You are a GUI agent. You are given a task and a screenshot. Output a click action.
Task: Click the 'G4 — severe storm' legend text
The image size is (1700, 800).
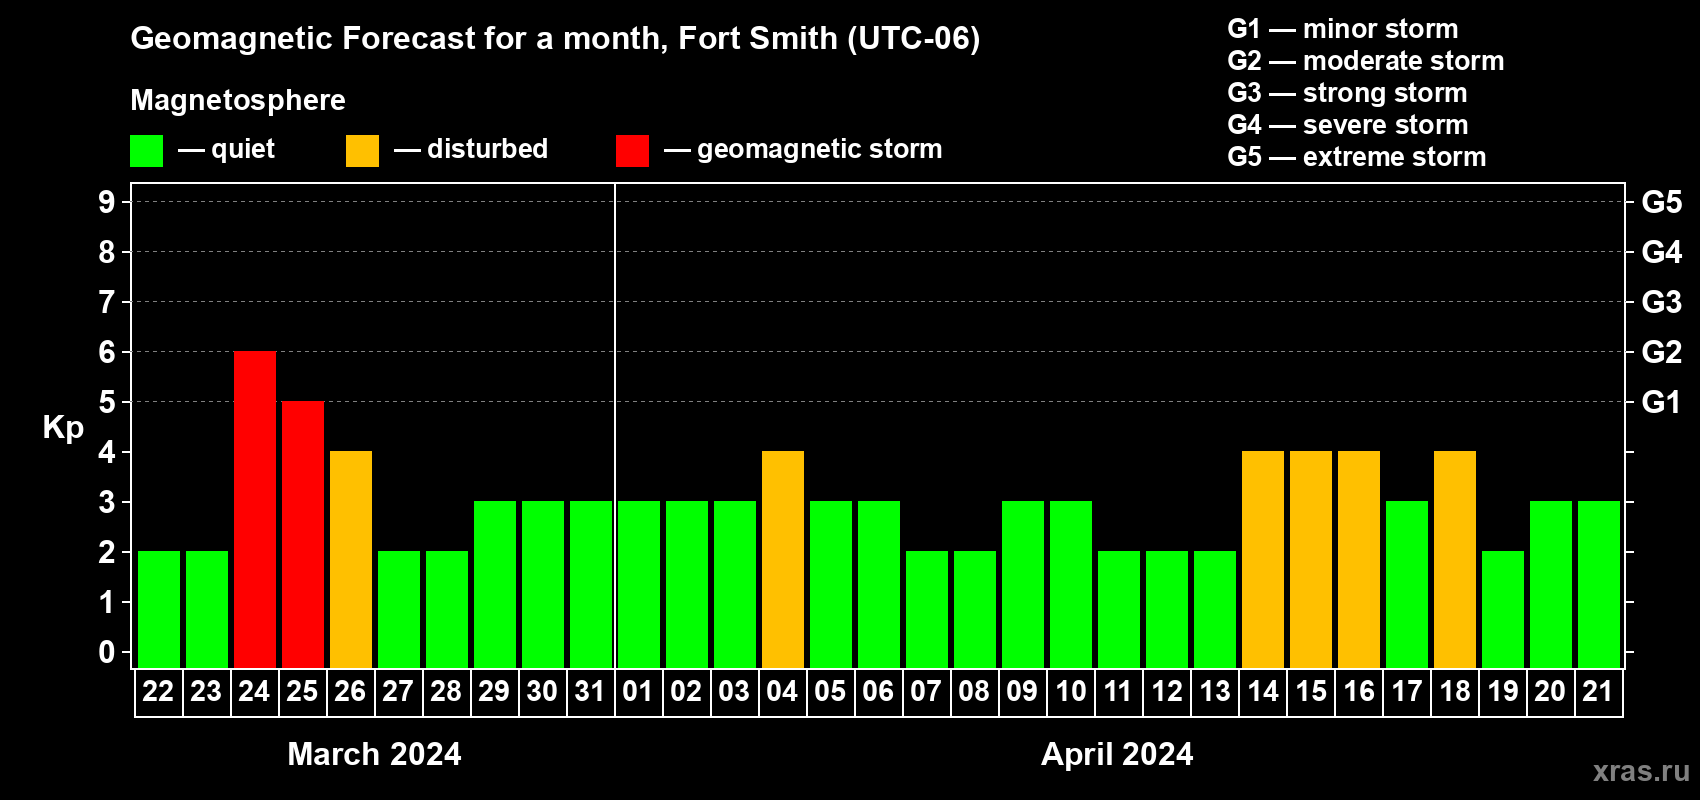tap(1348, 125)
